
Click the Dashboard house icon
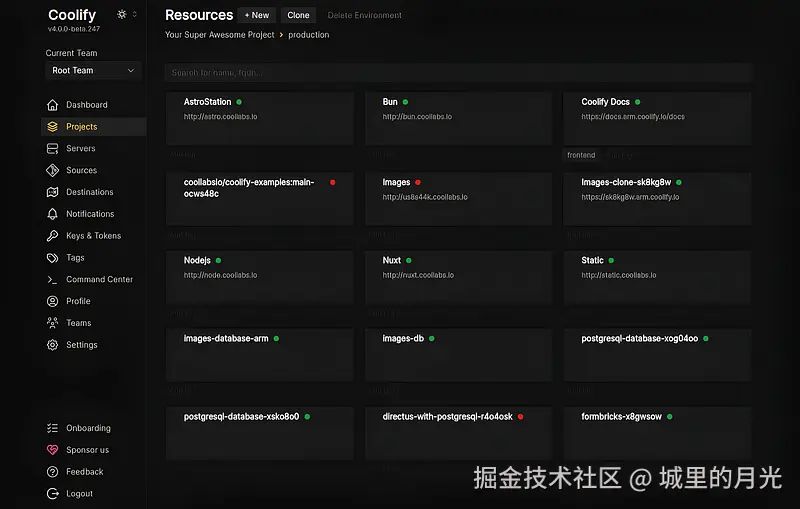tap(53, 105)
